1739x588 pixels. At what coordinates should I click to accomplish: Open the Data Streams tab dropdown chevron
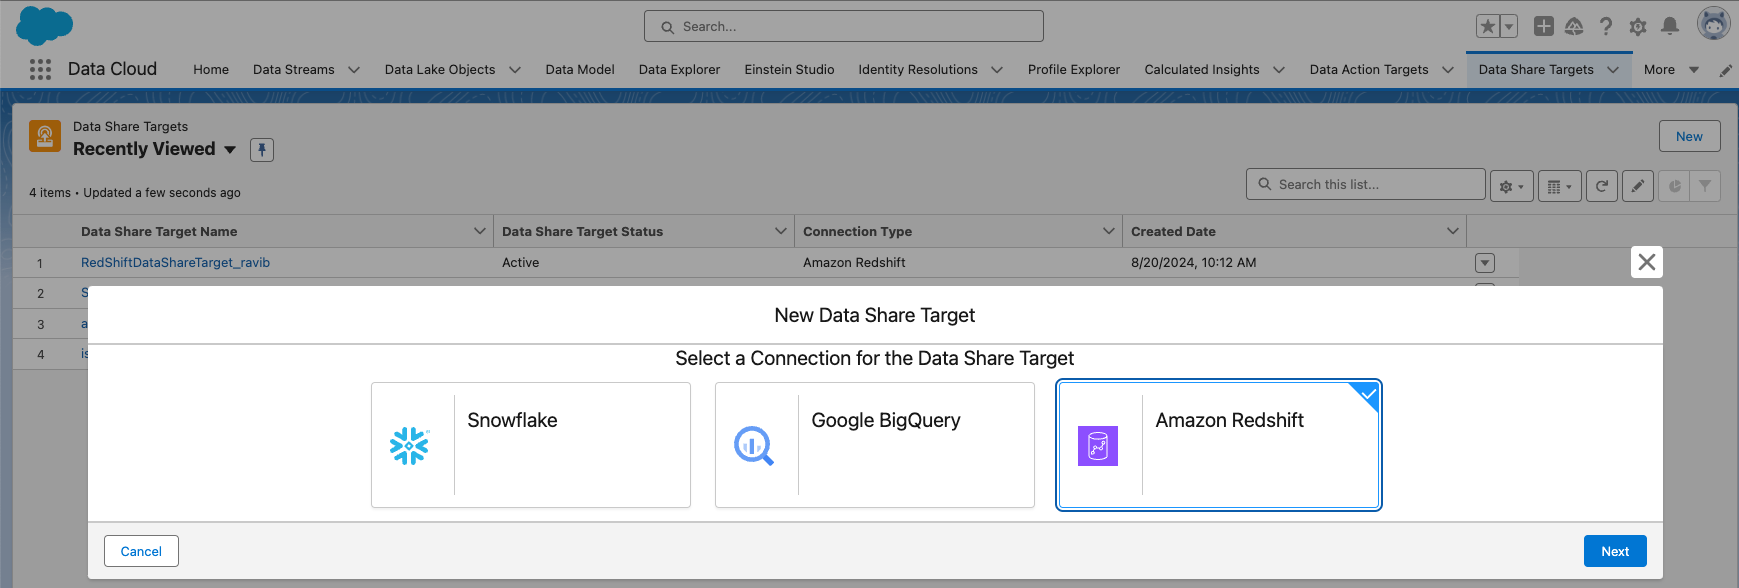pyautogui.click(x=354, y=70)
